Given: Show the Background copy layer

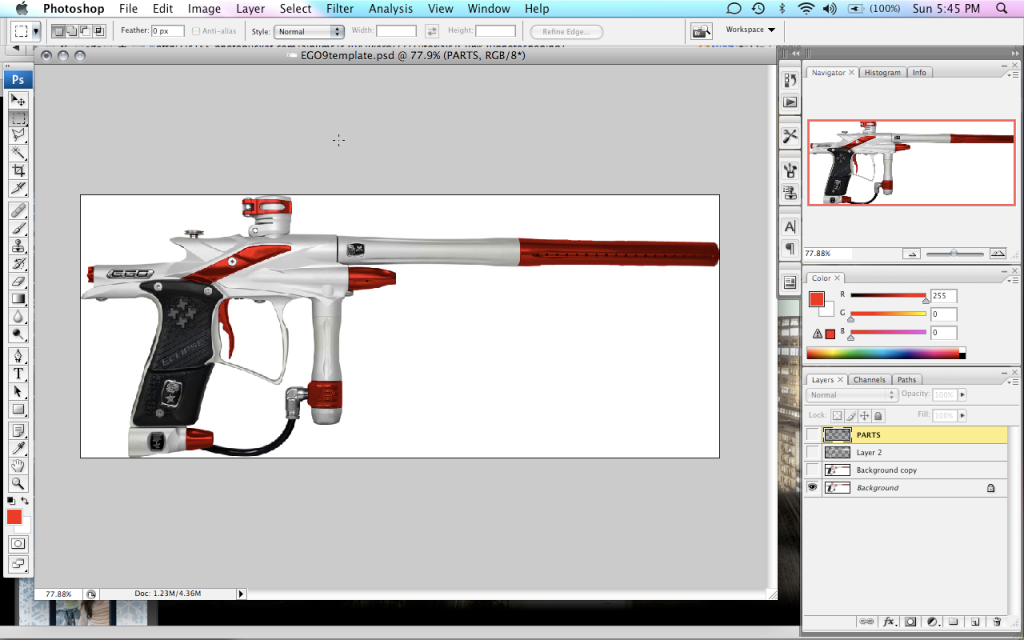Looking at the screenshot, I should [x=812, y=470].
